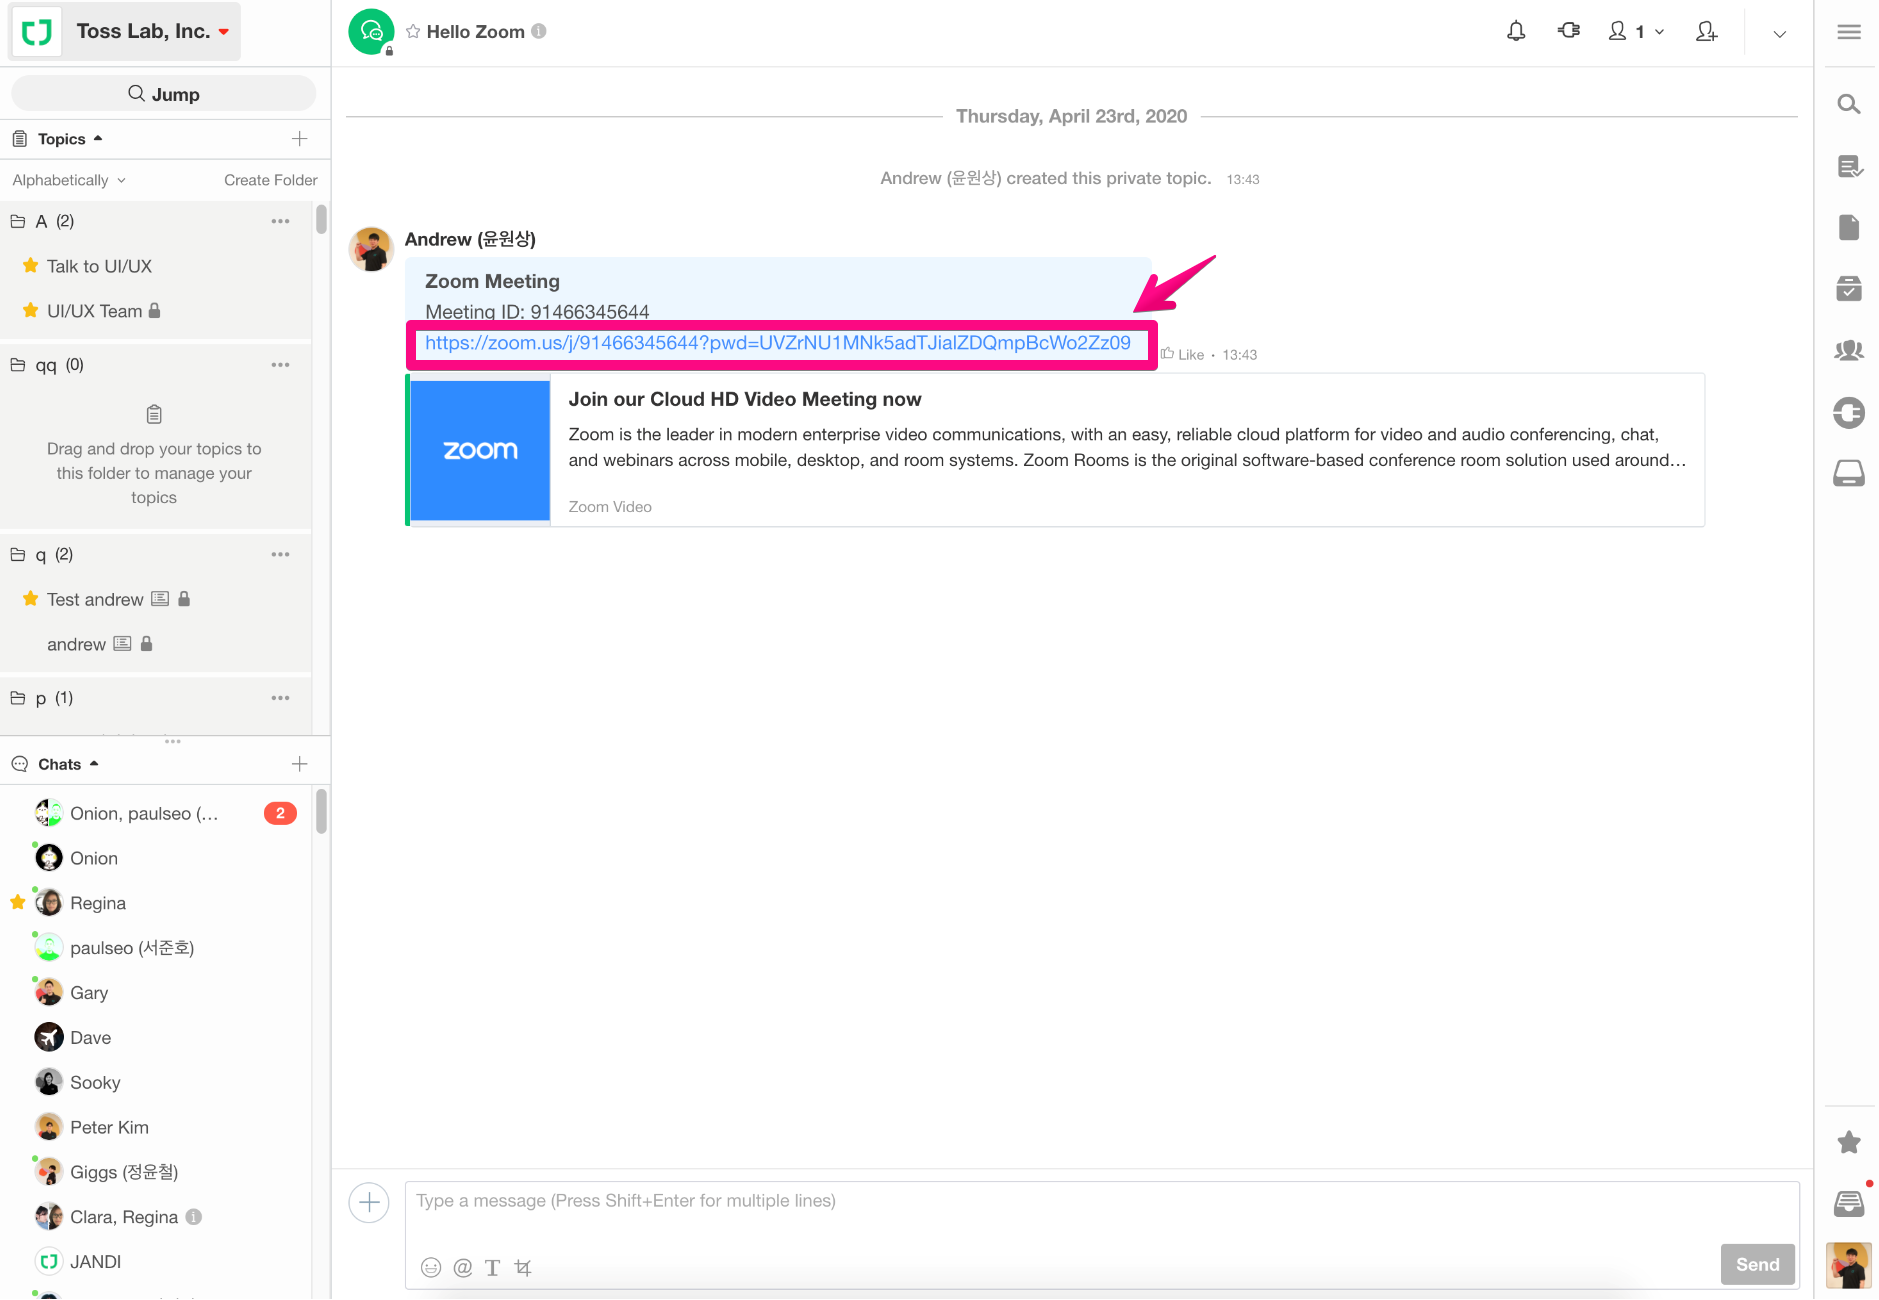1879x1300 pixels.
Task: Open the andrew topic
Action: coord(76,644)
